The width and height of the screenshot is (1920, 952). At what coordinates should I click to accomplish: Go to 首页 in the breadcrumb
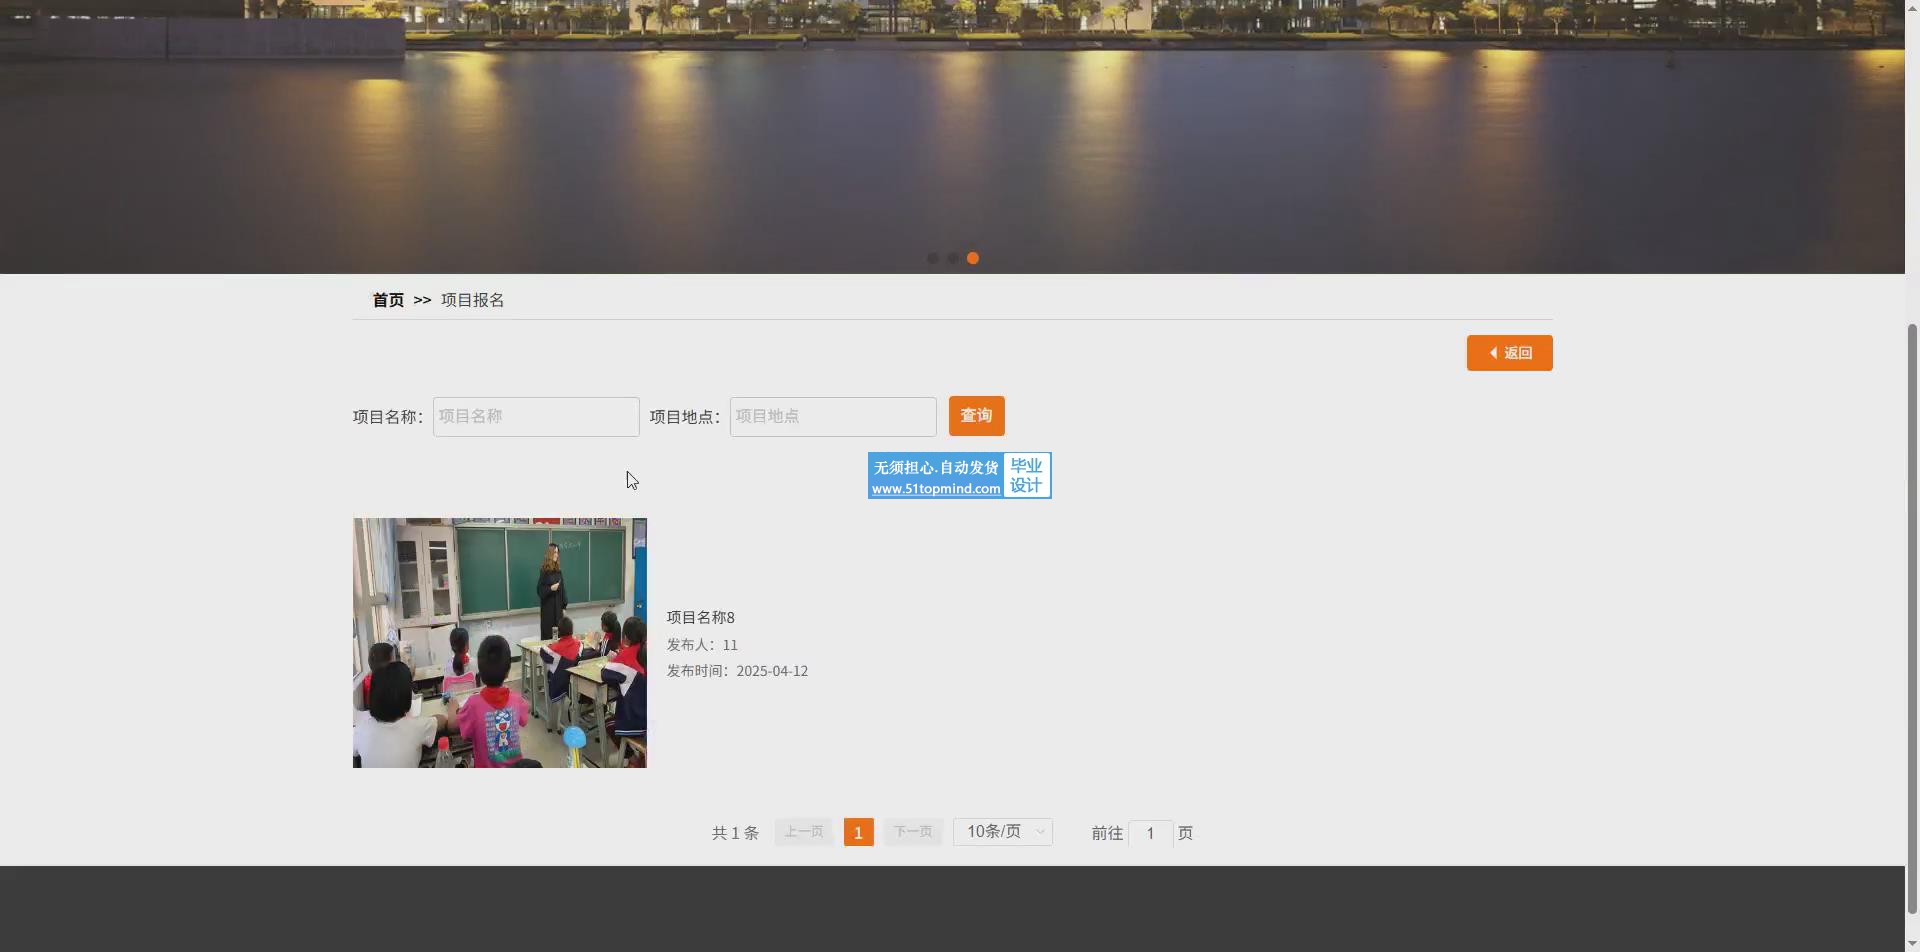388,300
